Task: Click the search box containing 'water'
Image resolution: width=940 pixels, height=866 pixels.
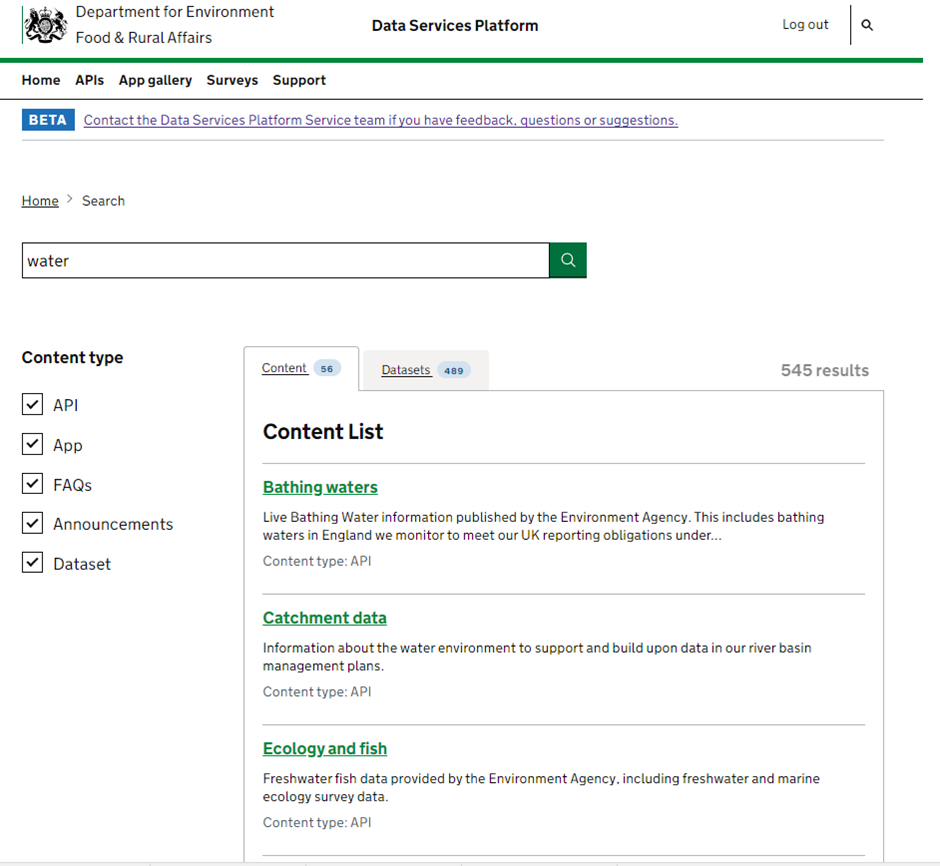Action: pyautogui.click(x=285, y=260)
